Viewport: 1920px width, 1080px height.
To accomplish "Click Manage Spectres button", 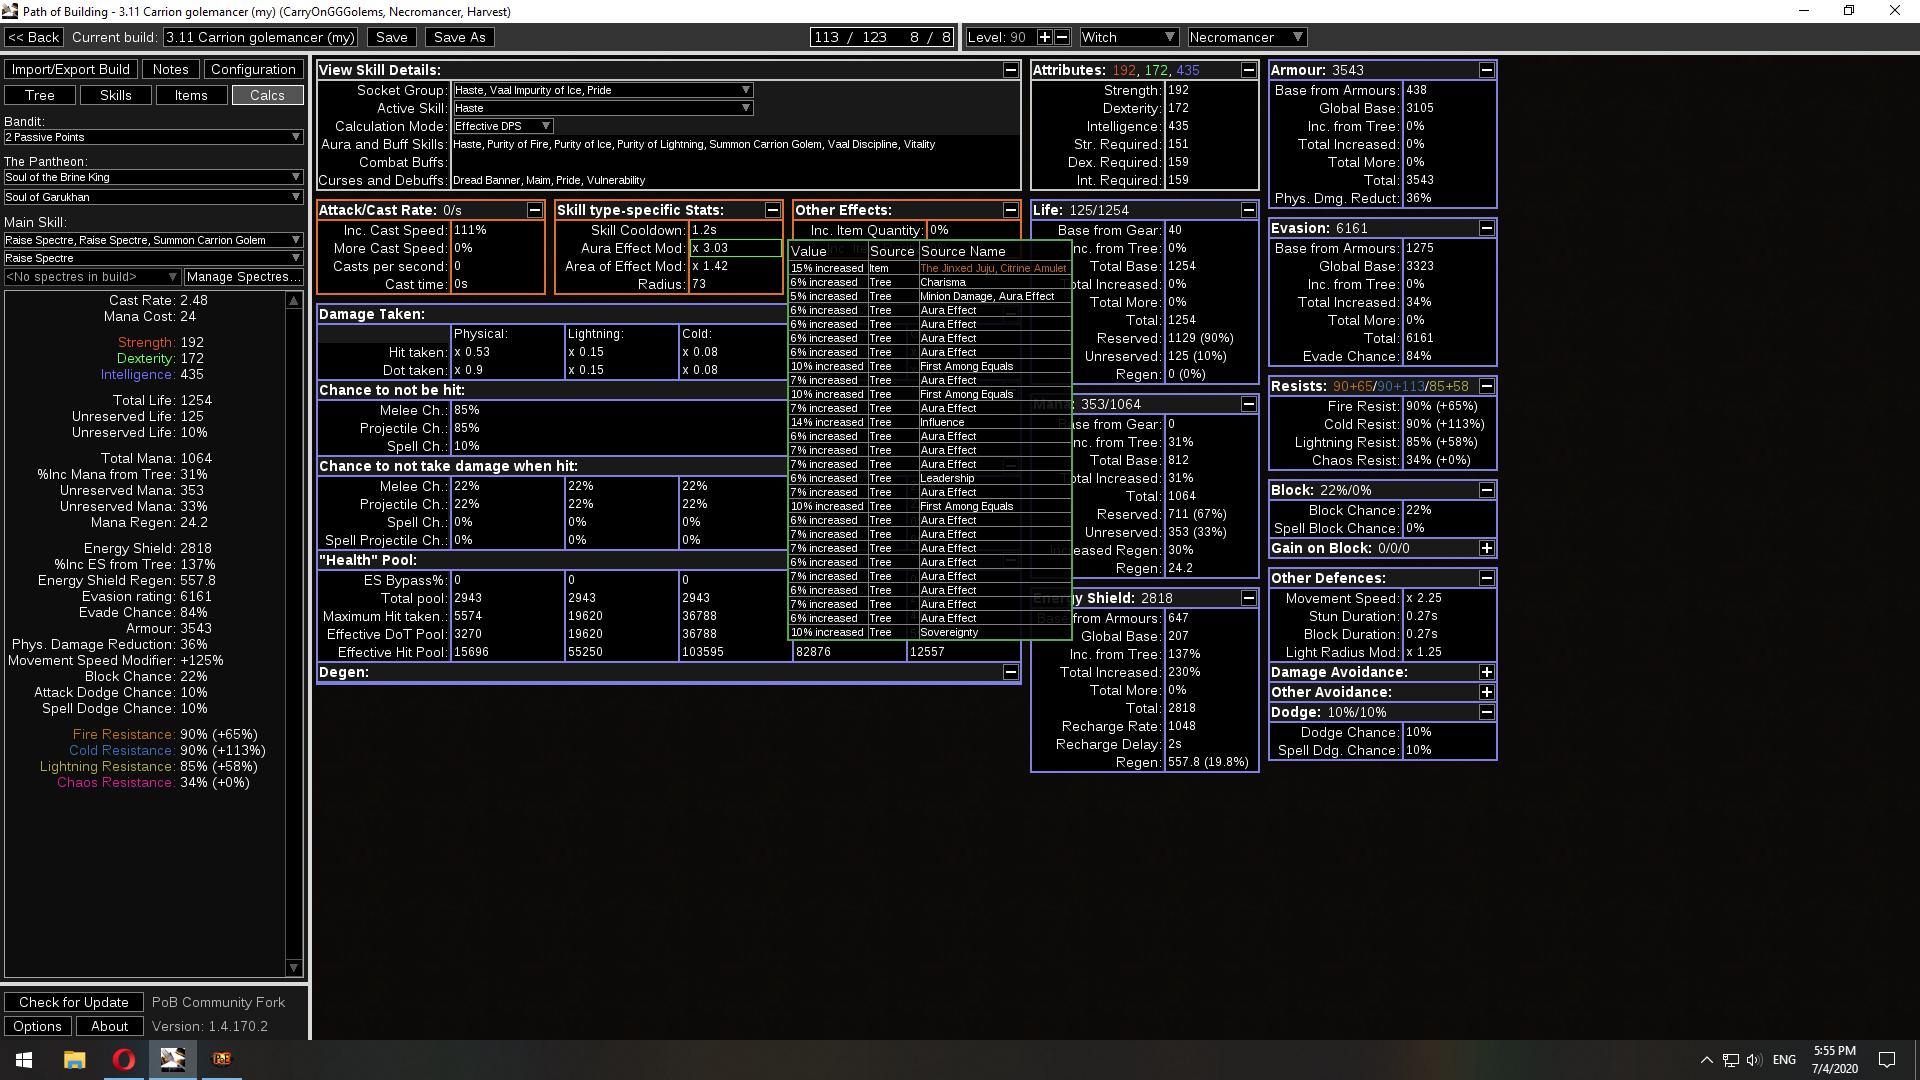I will tap(243, 276).
